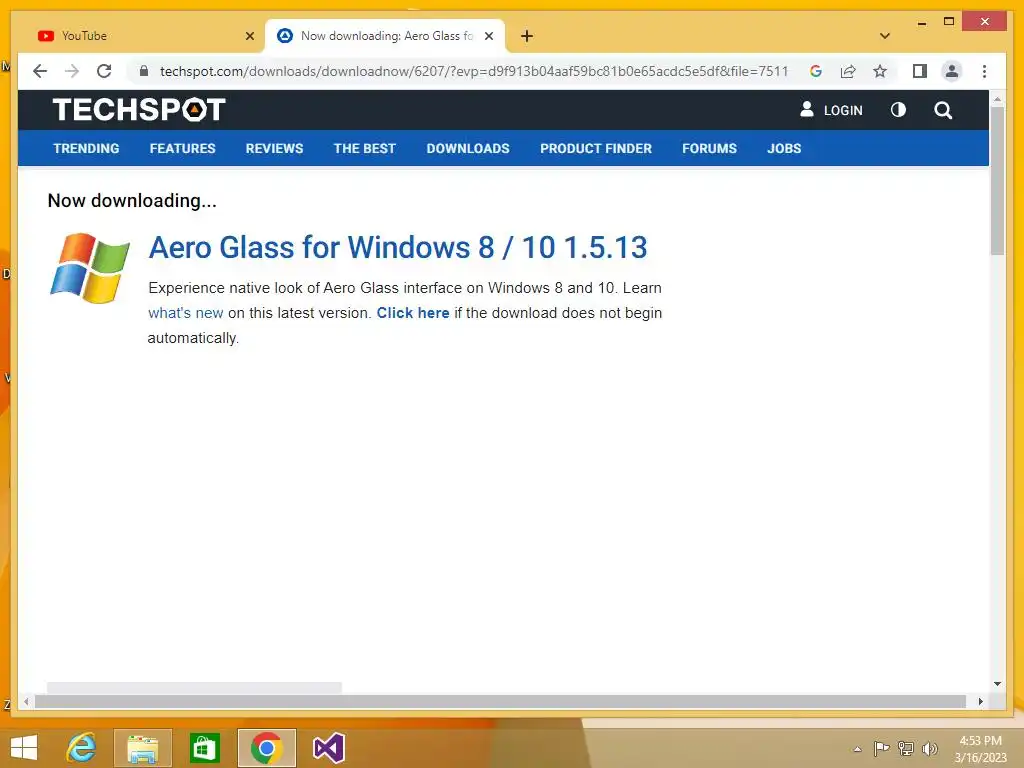Click the network tray icon
Viewport: 1024px width, 768px height.
(x=905, y=748)
